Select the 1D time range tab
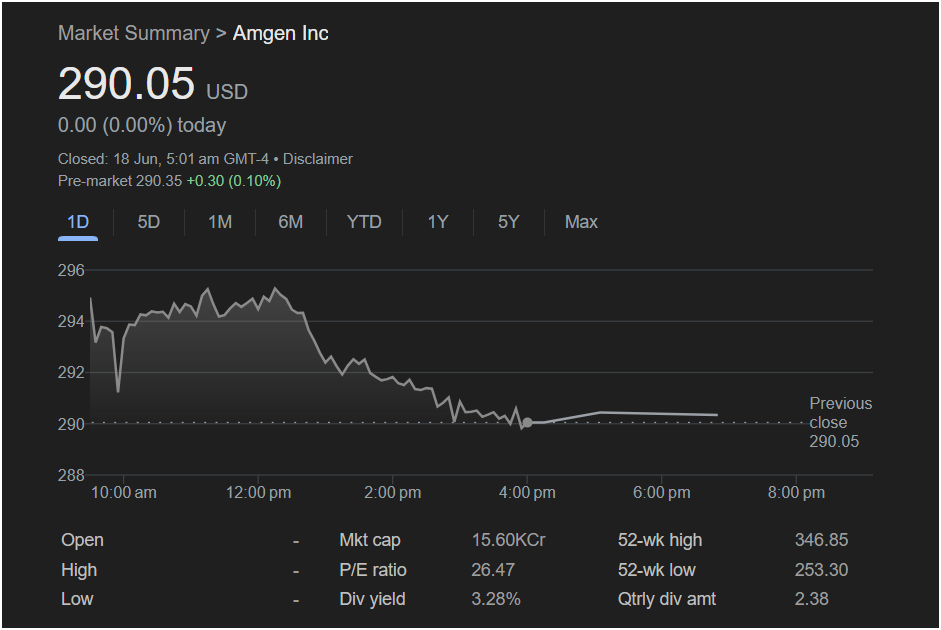This screenshot has height=630, width=941. tap(78, 223)
